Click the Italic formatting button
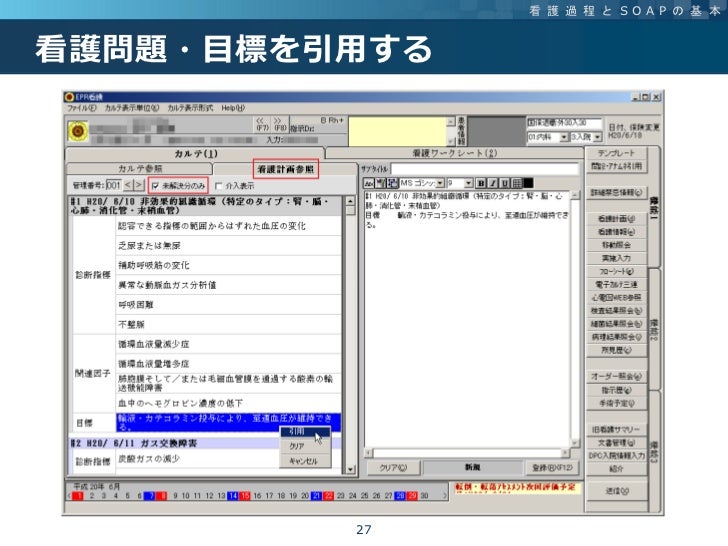Screen dimensions: 728x546 (x=493, y=183)
